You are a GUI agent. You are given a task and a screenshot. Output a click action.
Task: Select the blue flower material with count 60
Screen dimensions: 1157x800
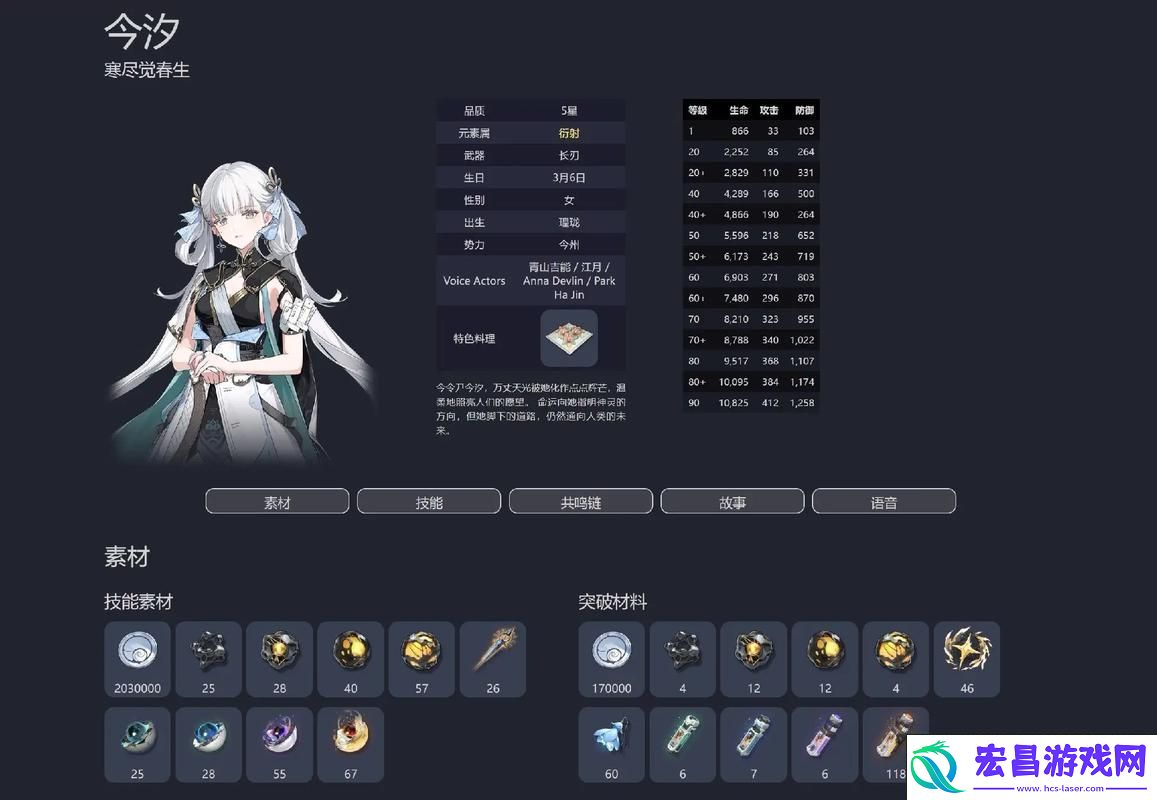612,745
